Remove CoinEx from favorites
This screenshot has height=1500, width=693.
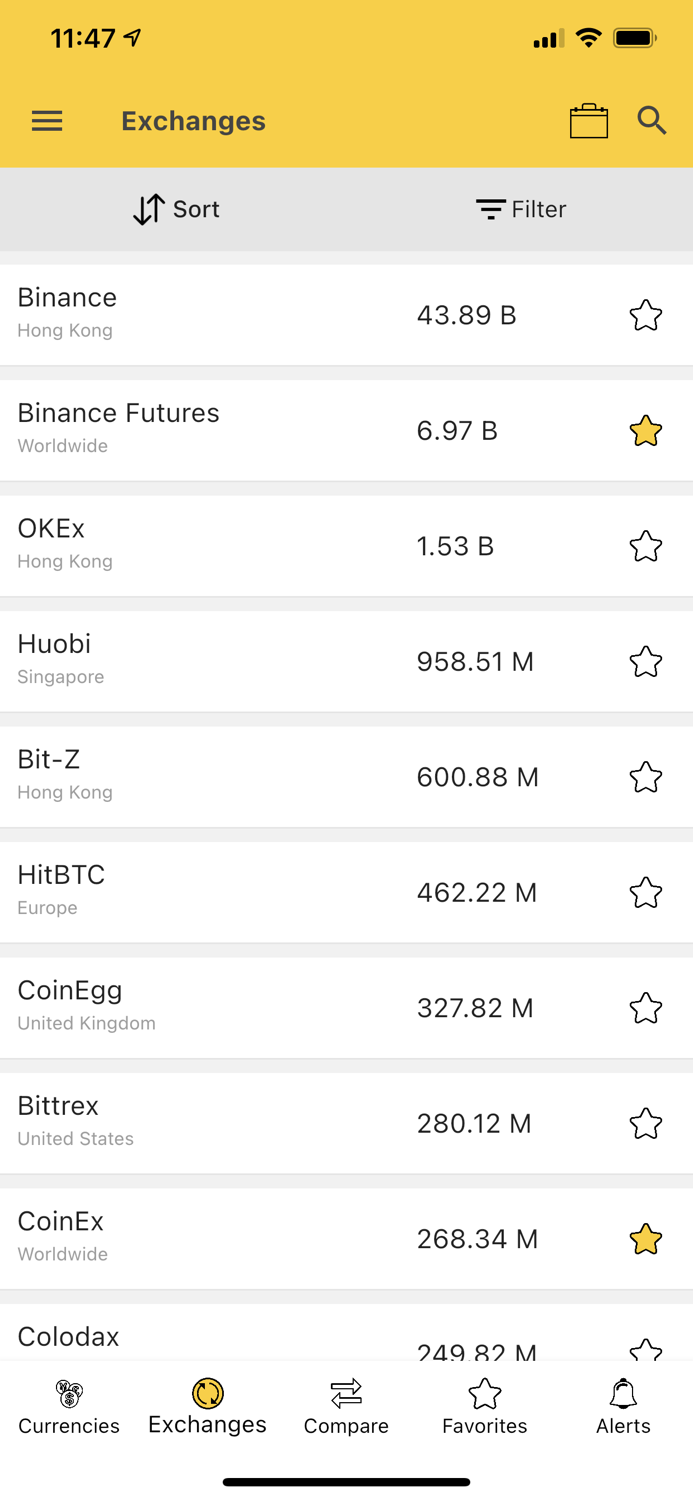(x=645, y=1238)
